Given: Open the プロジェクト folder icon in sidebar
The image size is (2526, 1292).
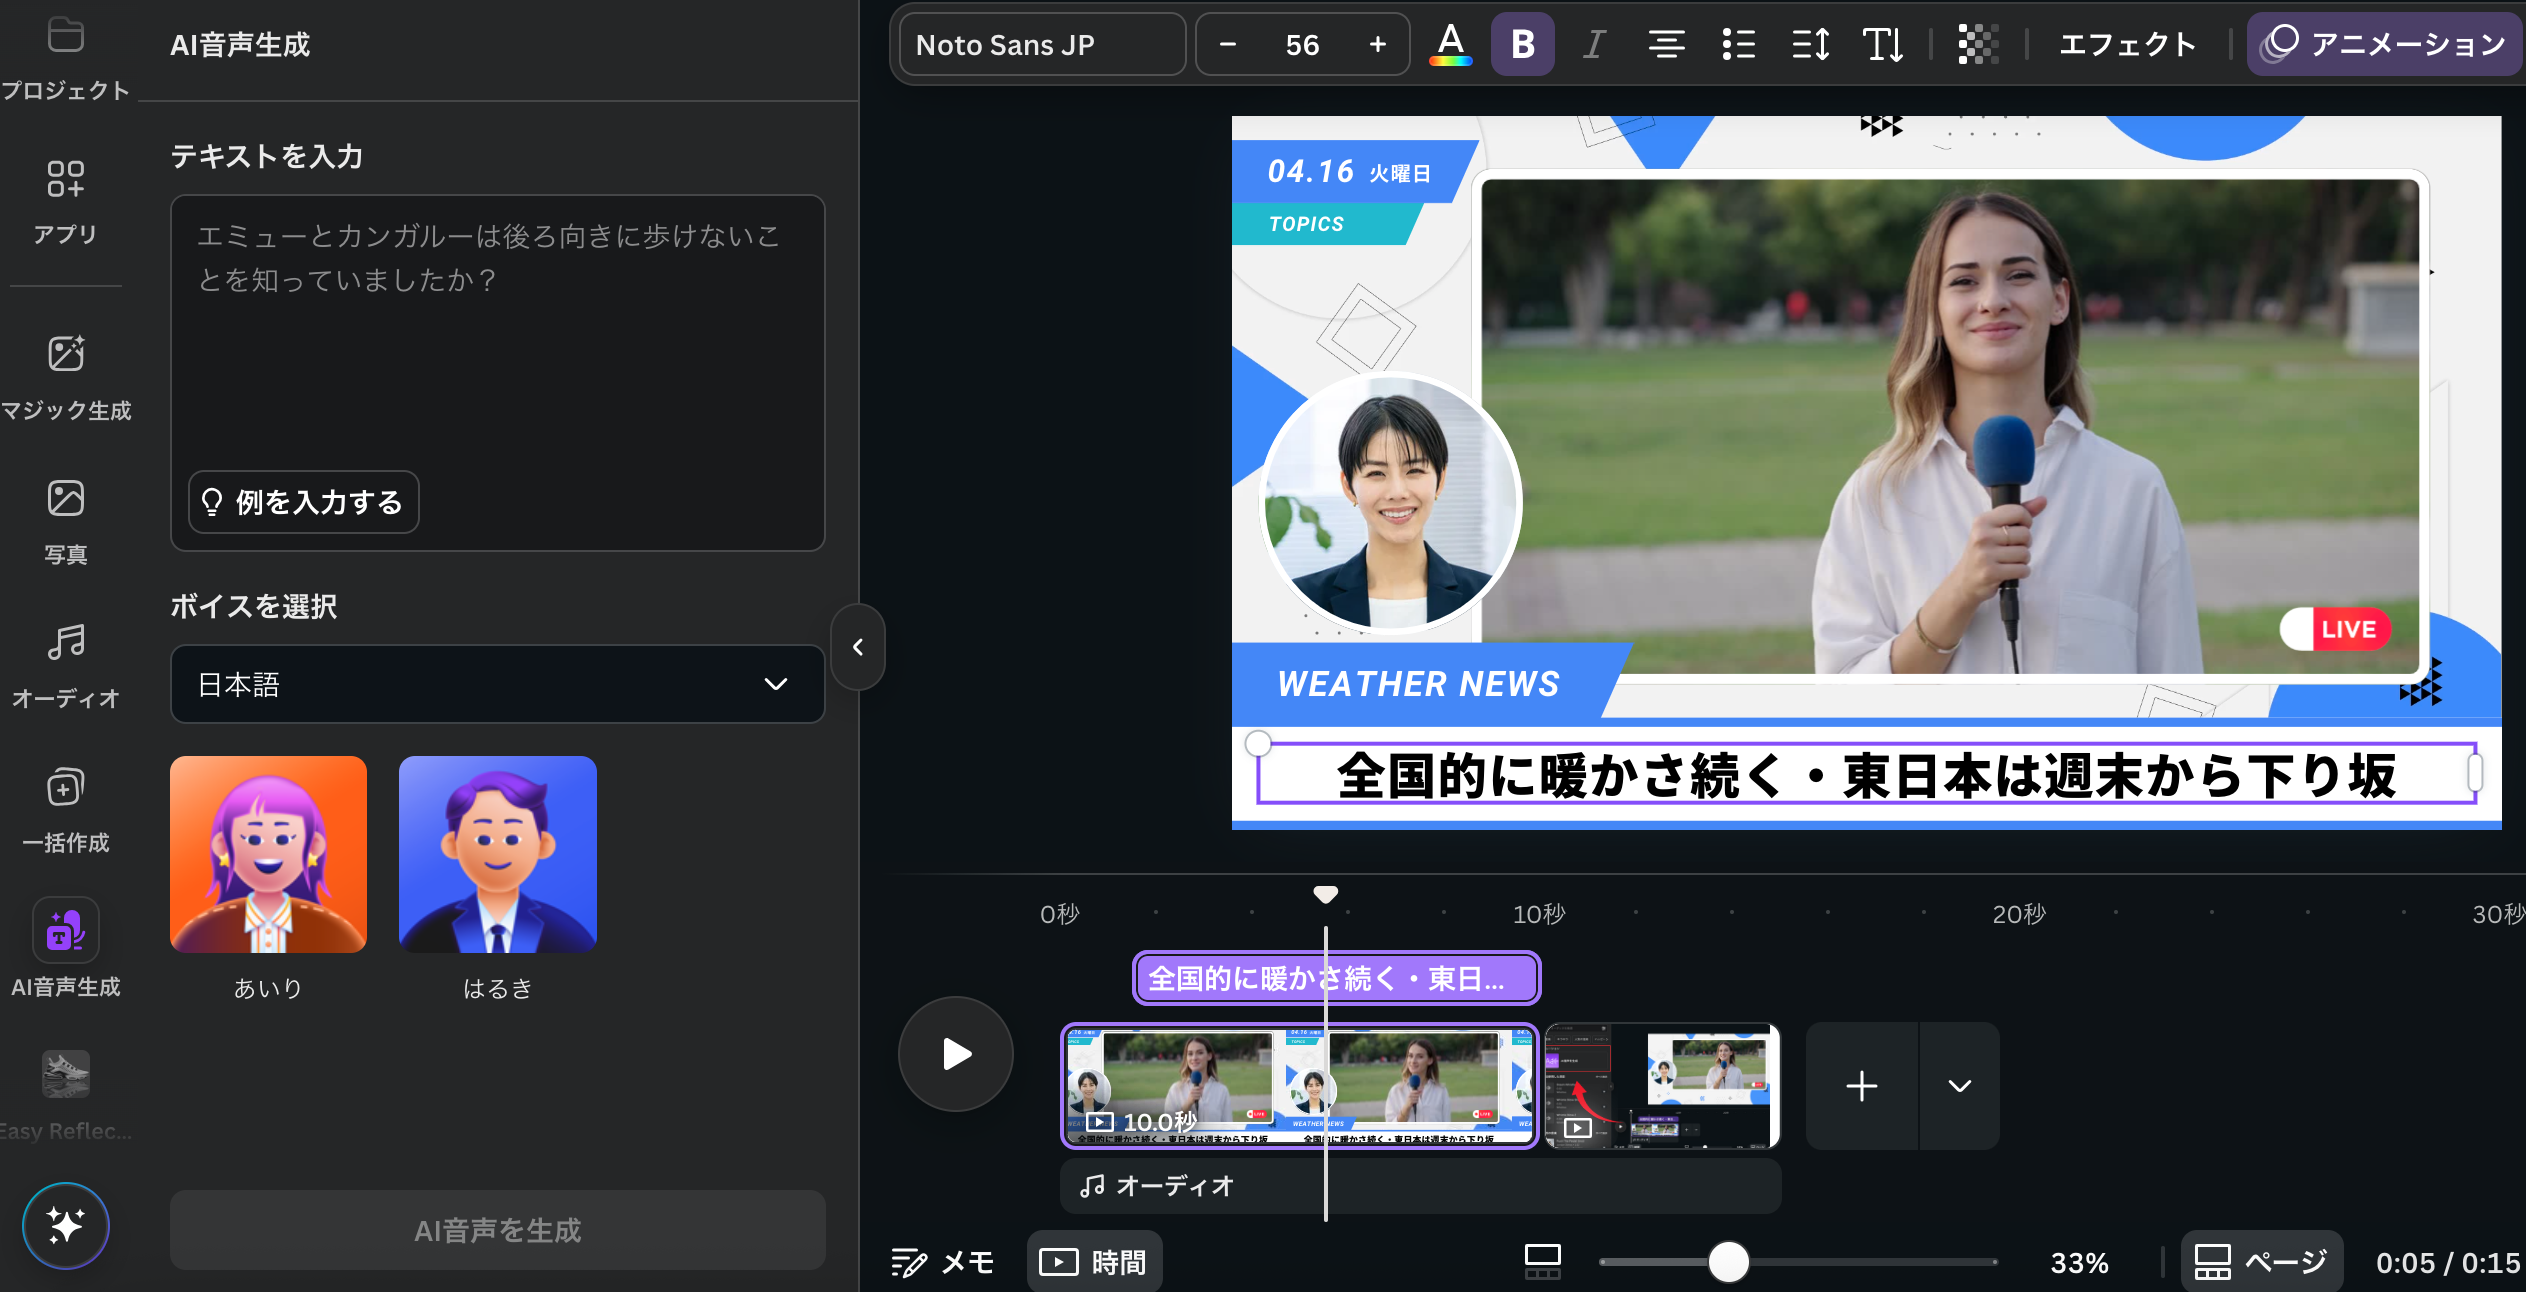Looking at the screenshot, I should tap(66, 36).
